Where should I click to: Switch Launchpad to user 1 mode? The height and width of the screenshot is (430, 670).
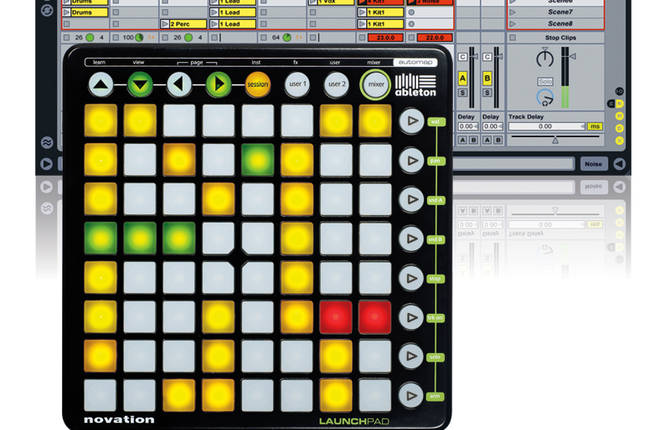click(297, 84)
